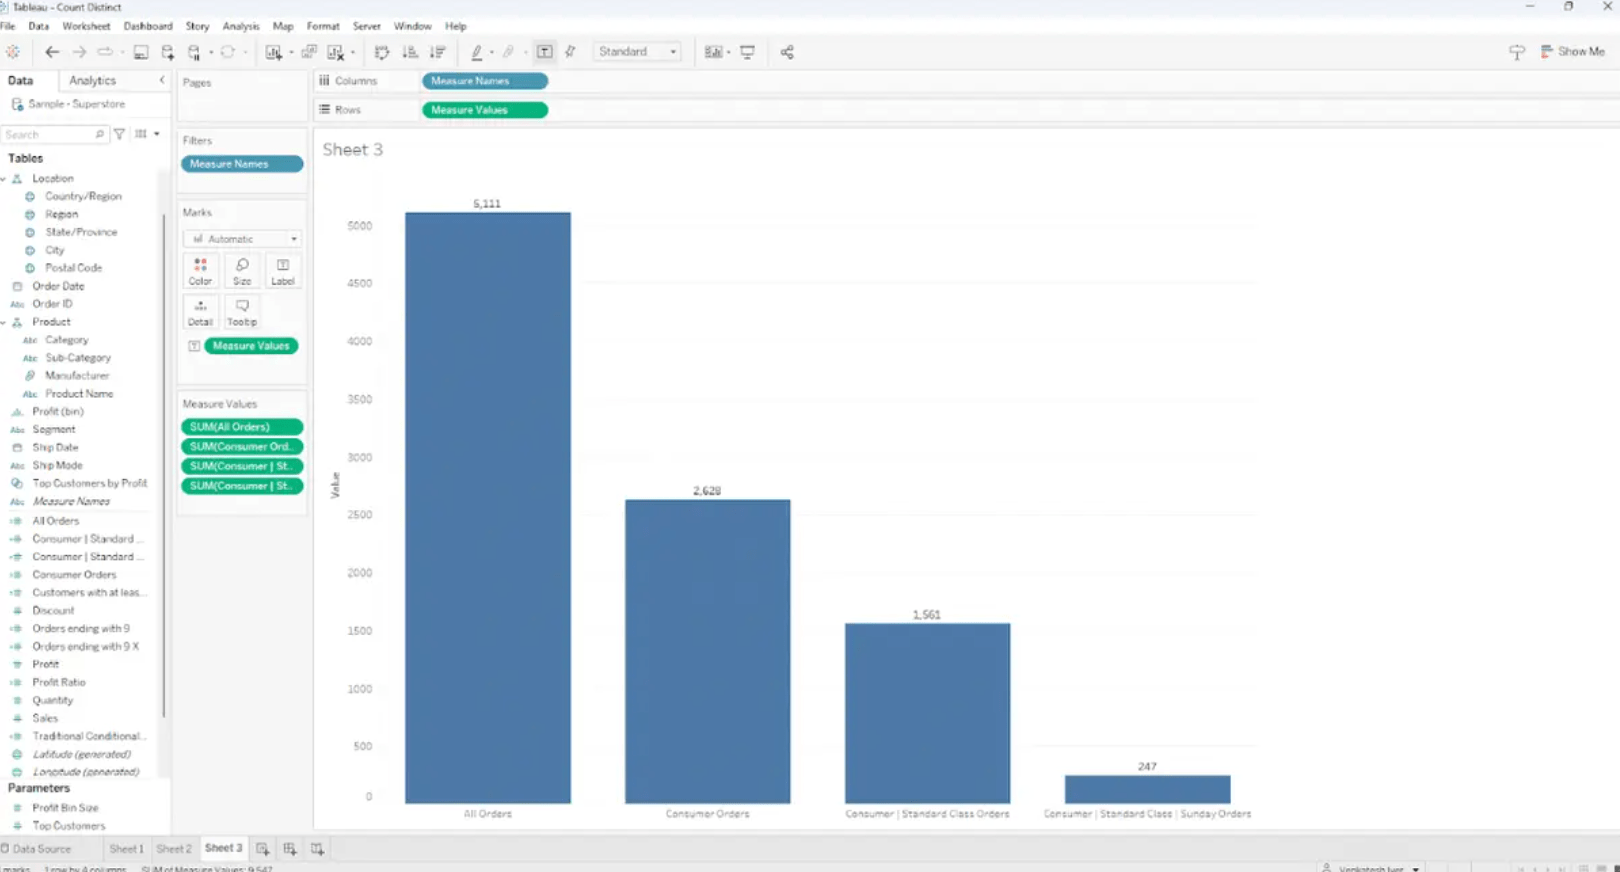Open the Worksheet menu

point(86,26)
